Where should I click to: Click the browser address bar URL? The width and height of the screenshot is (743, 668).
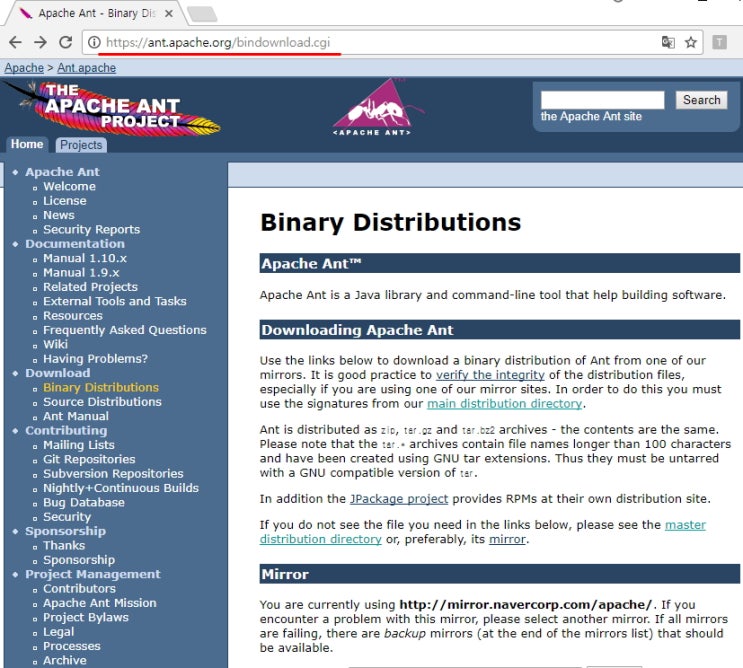pyautogui.click(x=218, y=43)
